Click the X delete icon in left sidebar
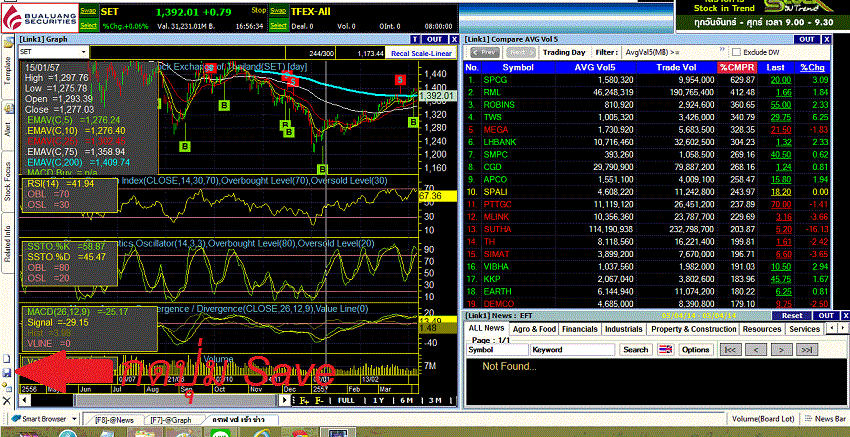The height and width of the screenshot is (437, 850). [x=7, y=401]
